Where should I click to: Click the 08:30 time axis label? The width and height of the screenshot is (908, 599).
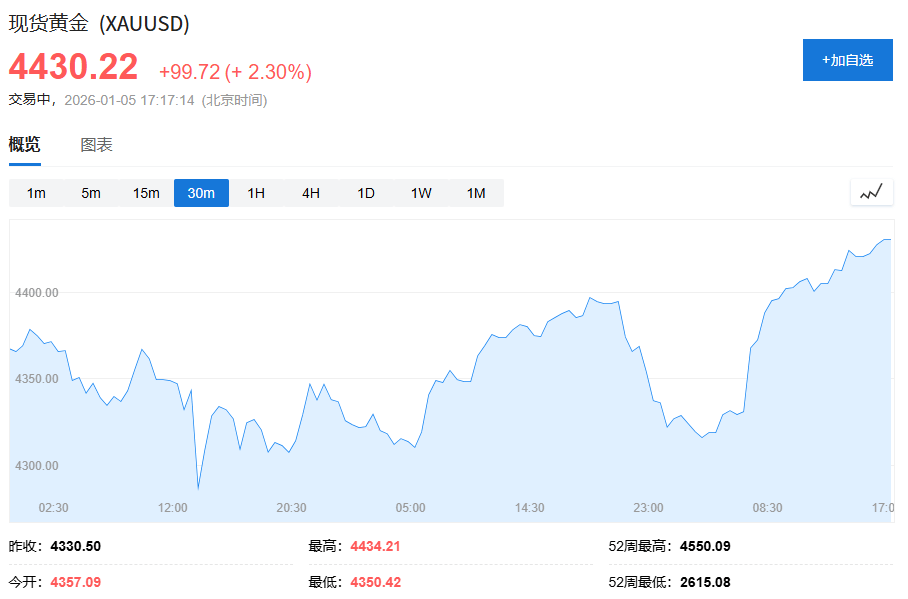click(x=767, y=508)
